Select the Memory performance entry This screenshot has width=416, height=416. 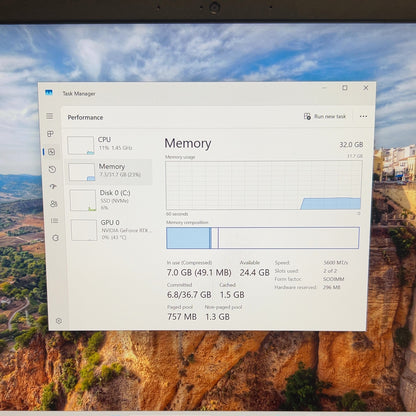coord(109,172)
